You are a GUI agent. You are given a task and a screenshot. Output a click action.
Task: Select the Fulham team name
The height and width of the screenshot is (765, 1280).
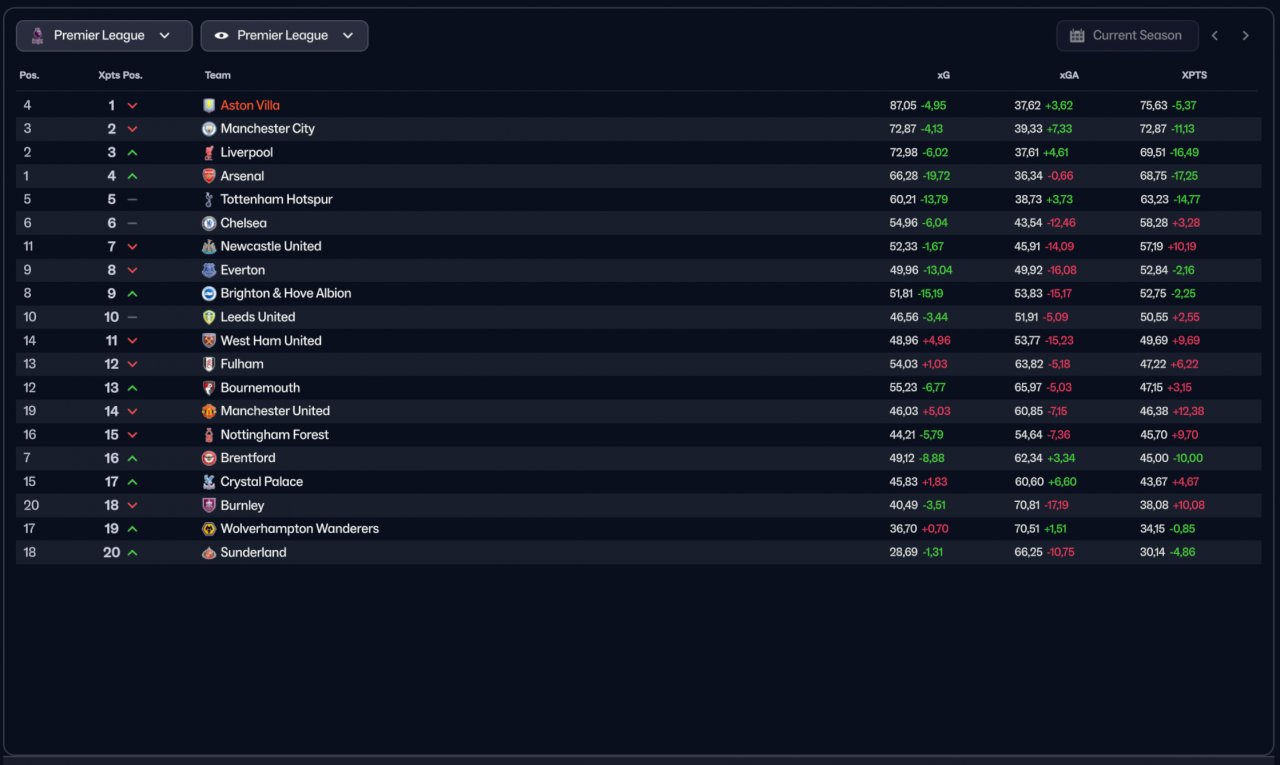point(242,364)
